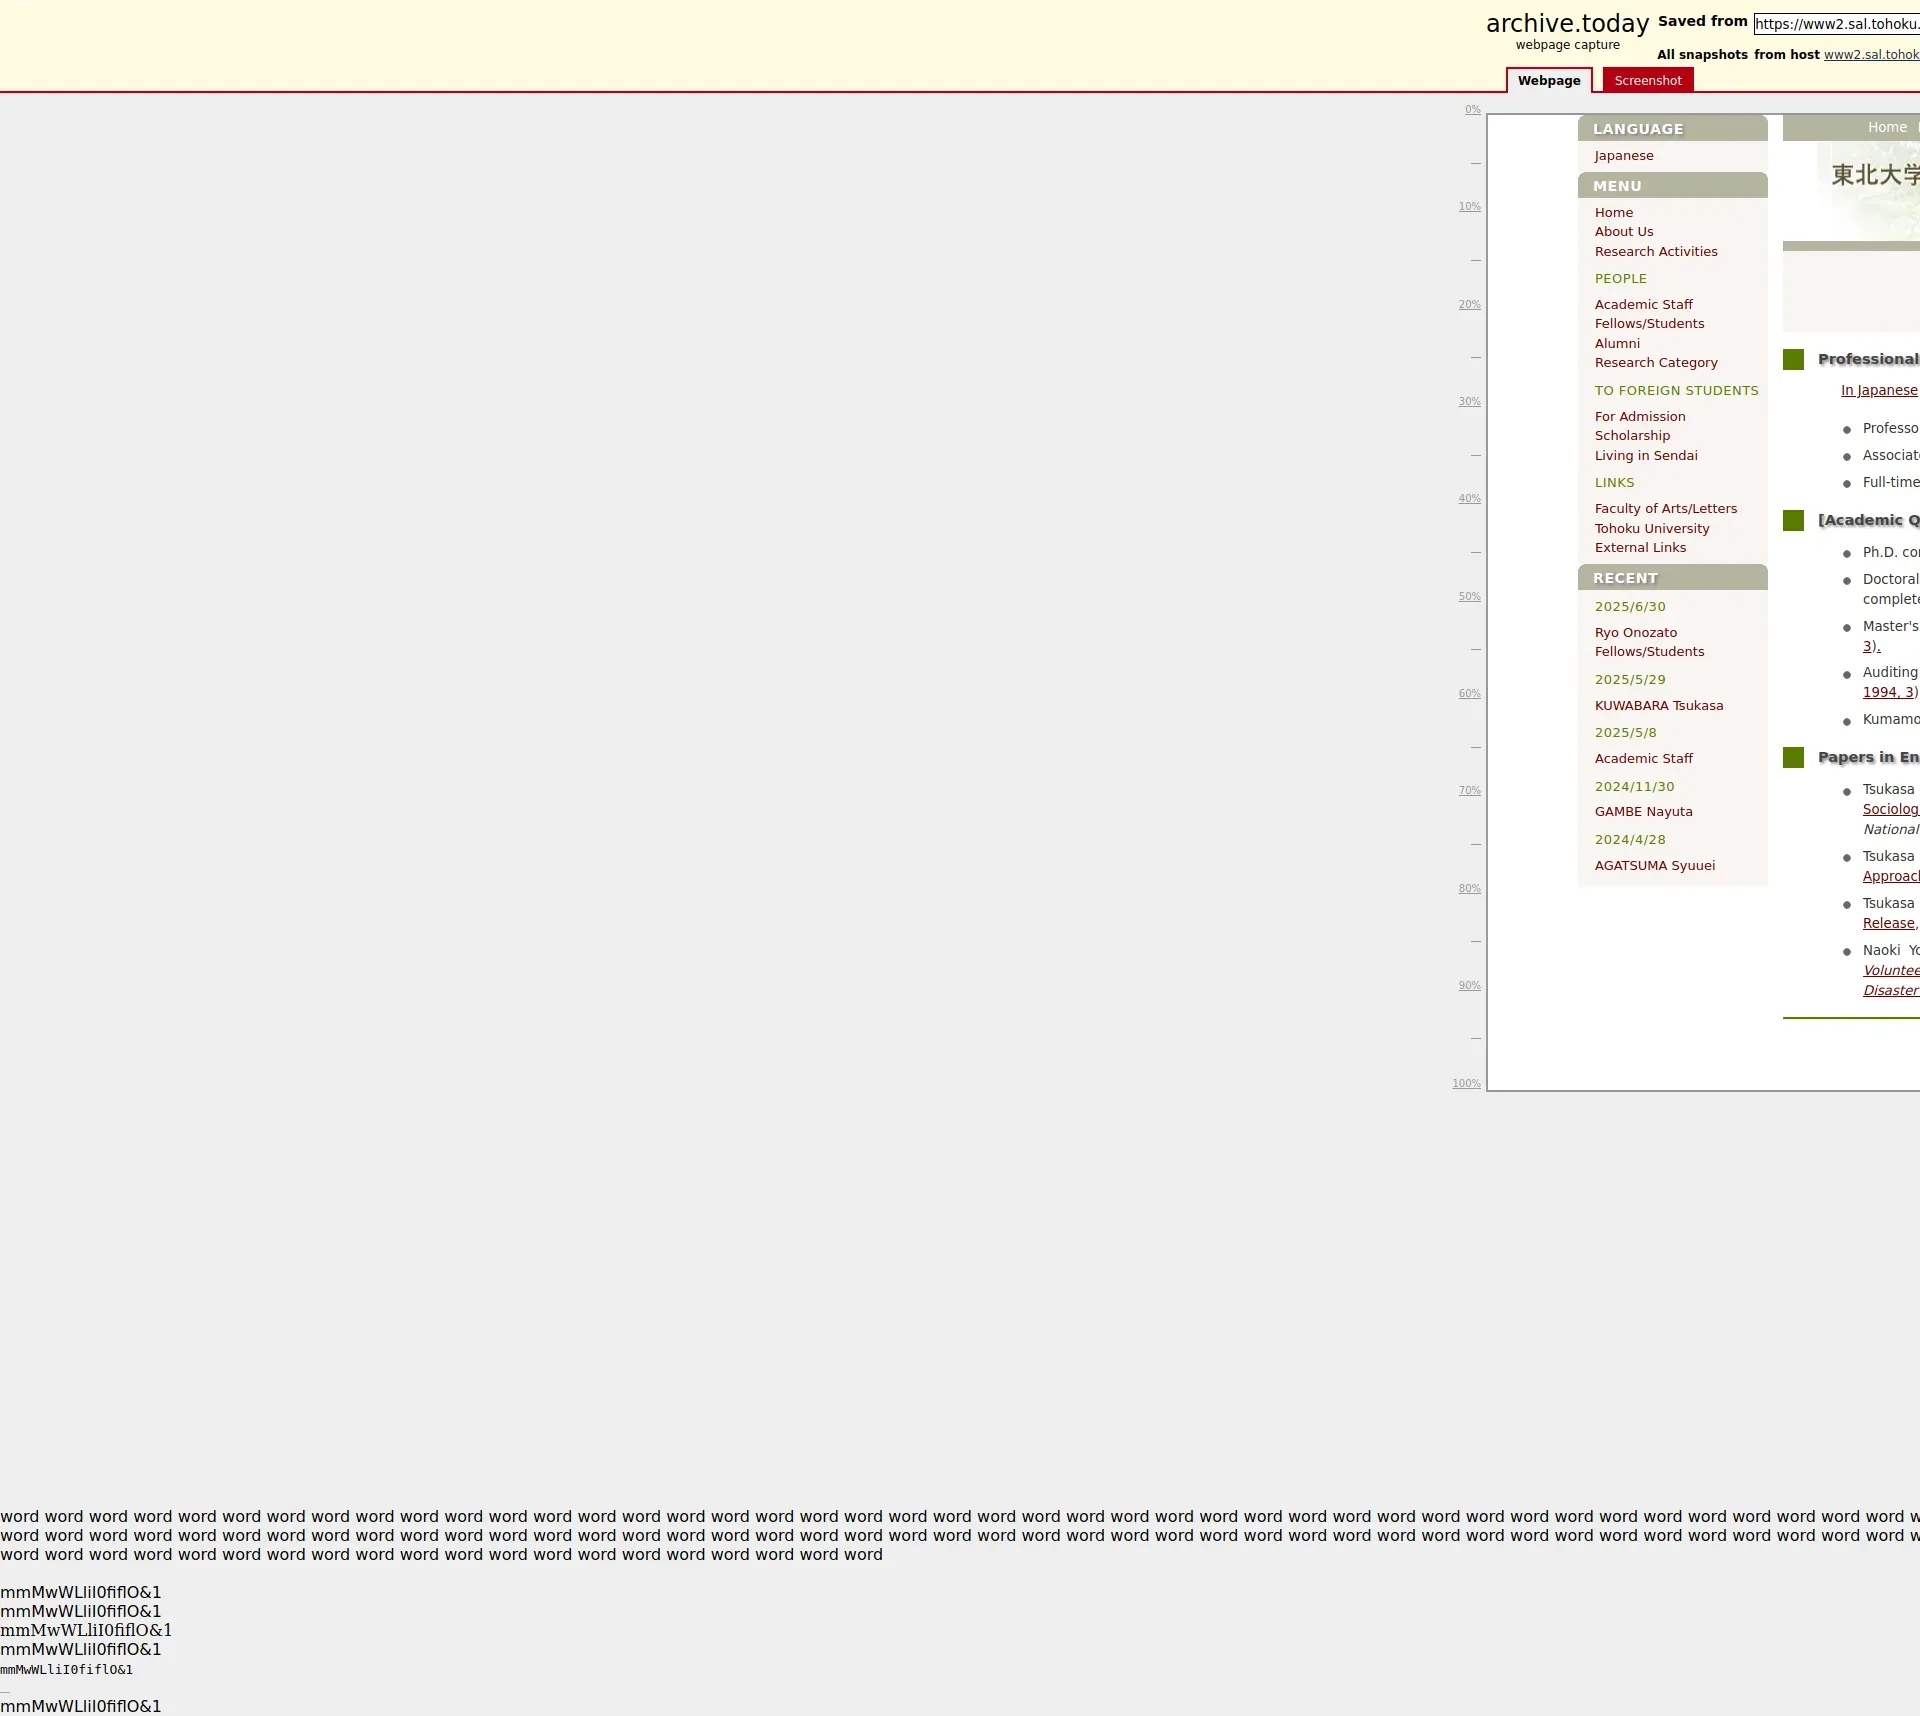This screenshot has height=1716, width=1920.
Task: Open Research Activities menu entry
Action: tap(1655, 252)
